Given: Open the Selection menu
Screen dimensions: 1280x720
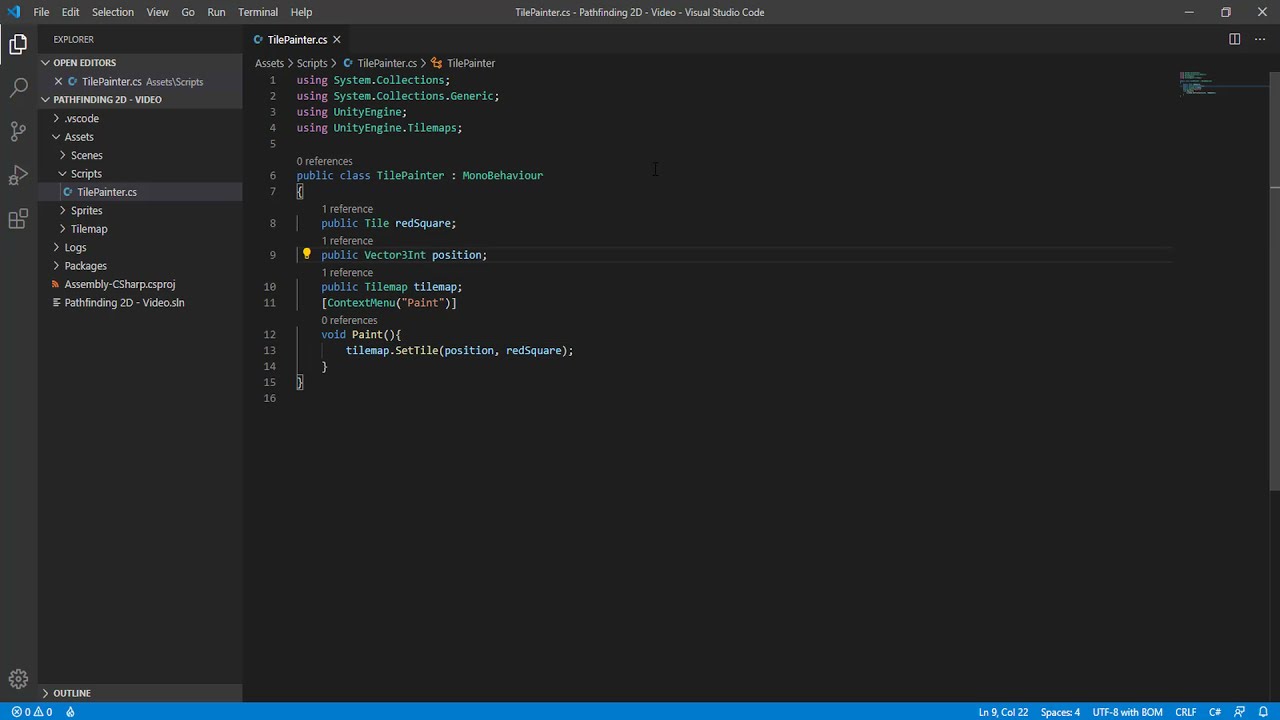Looking at the screenshot, I should coord(112,12).
